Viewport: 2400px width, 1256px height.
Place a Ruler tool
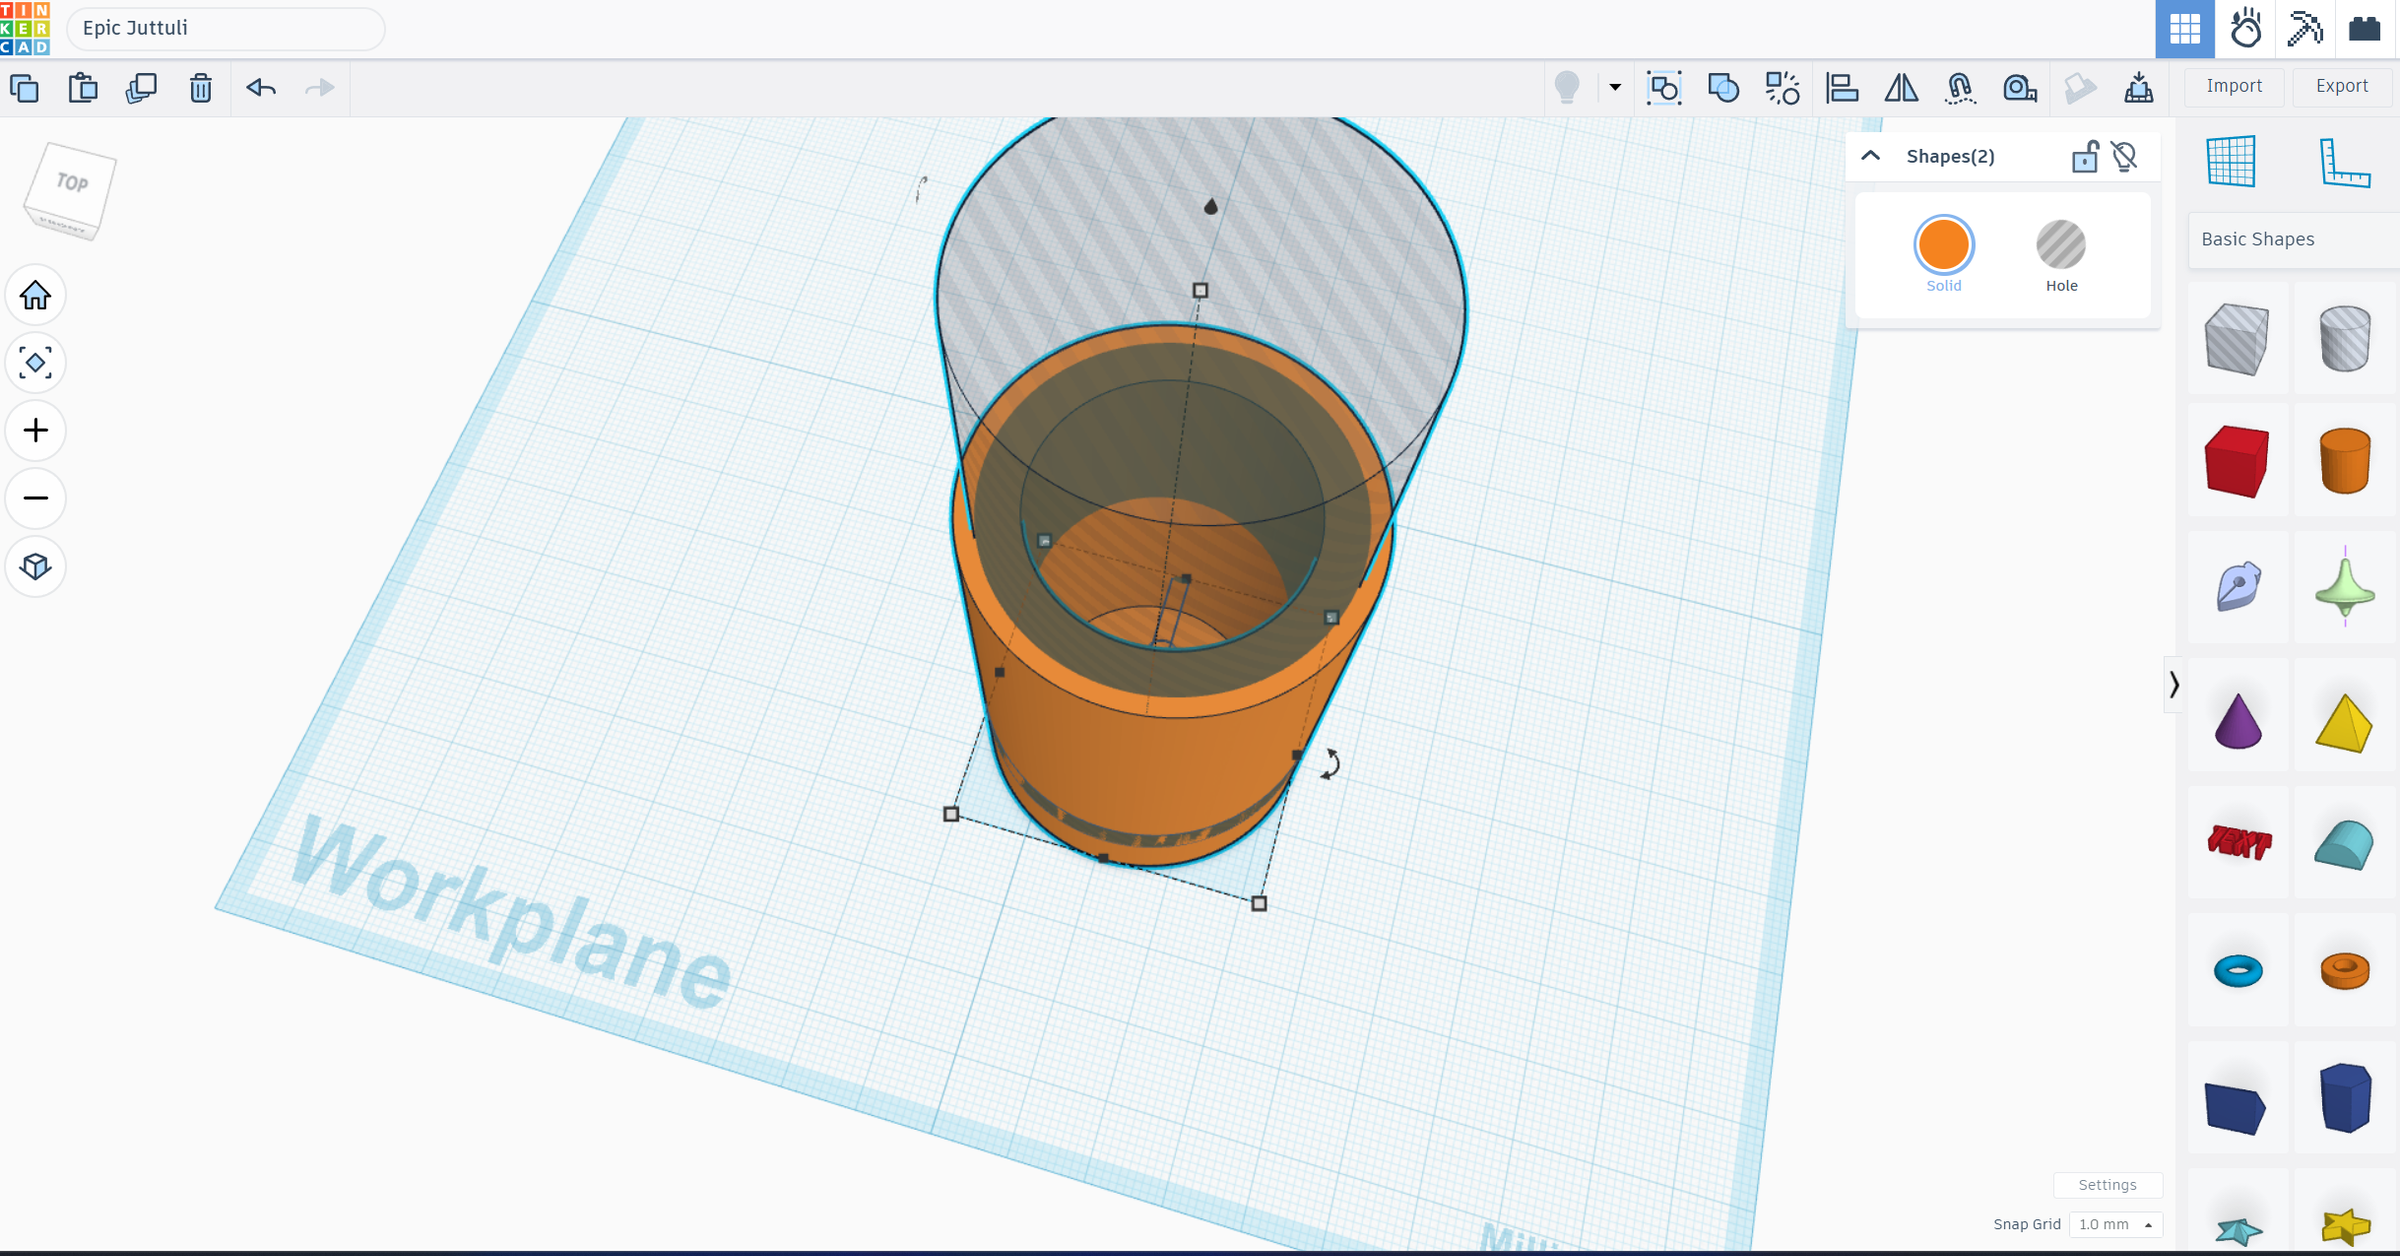[x=2345, y=162]
